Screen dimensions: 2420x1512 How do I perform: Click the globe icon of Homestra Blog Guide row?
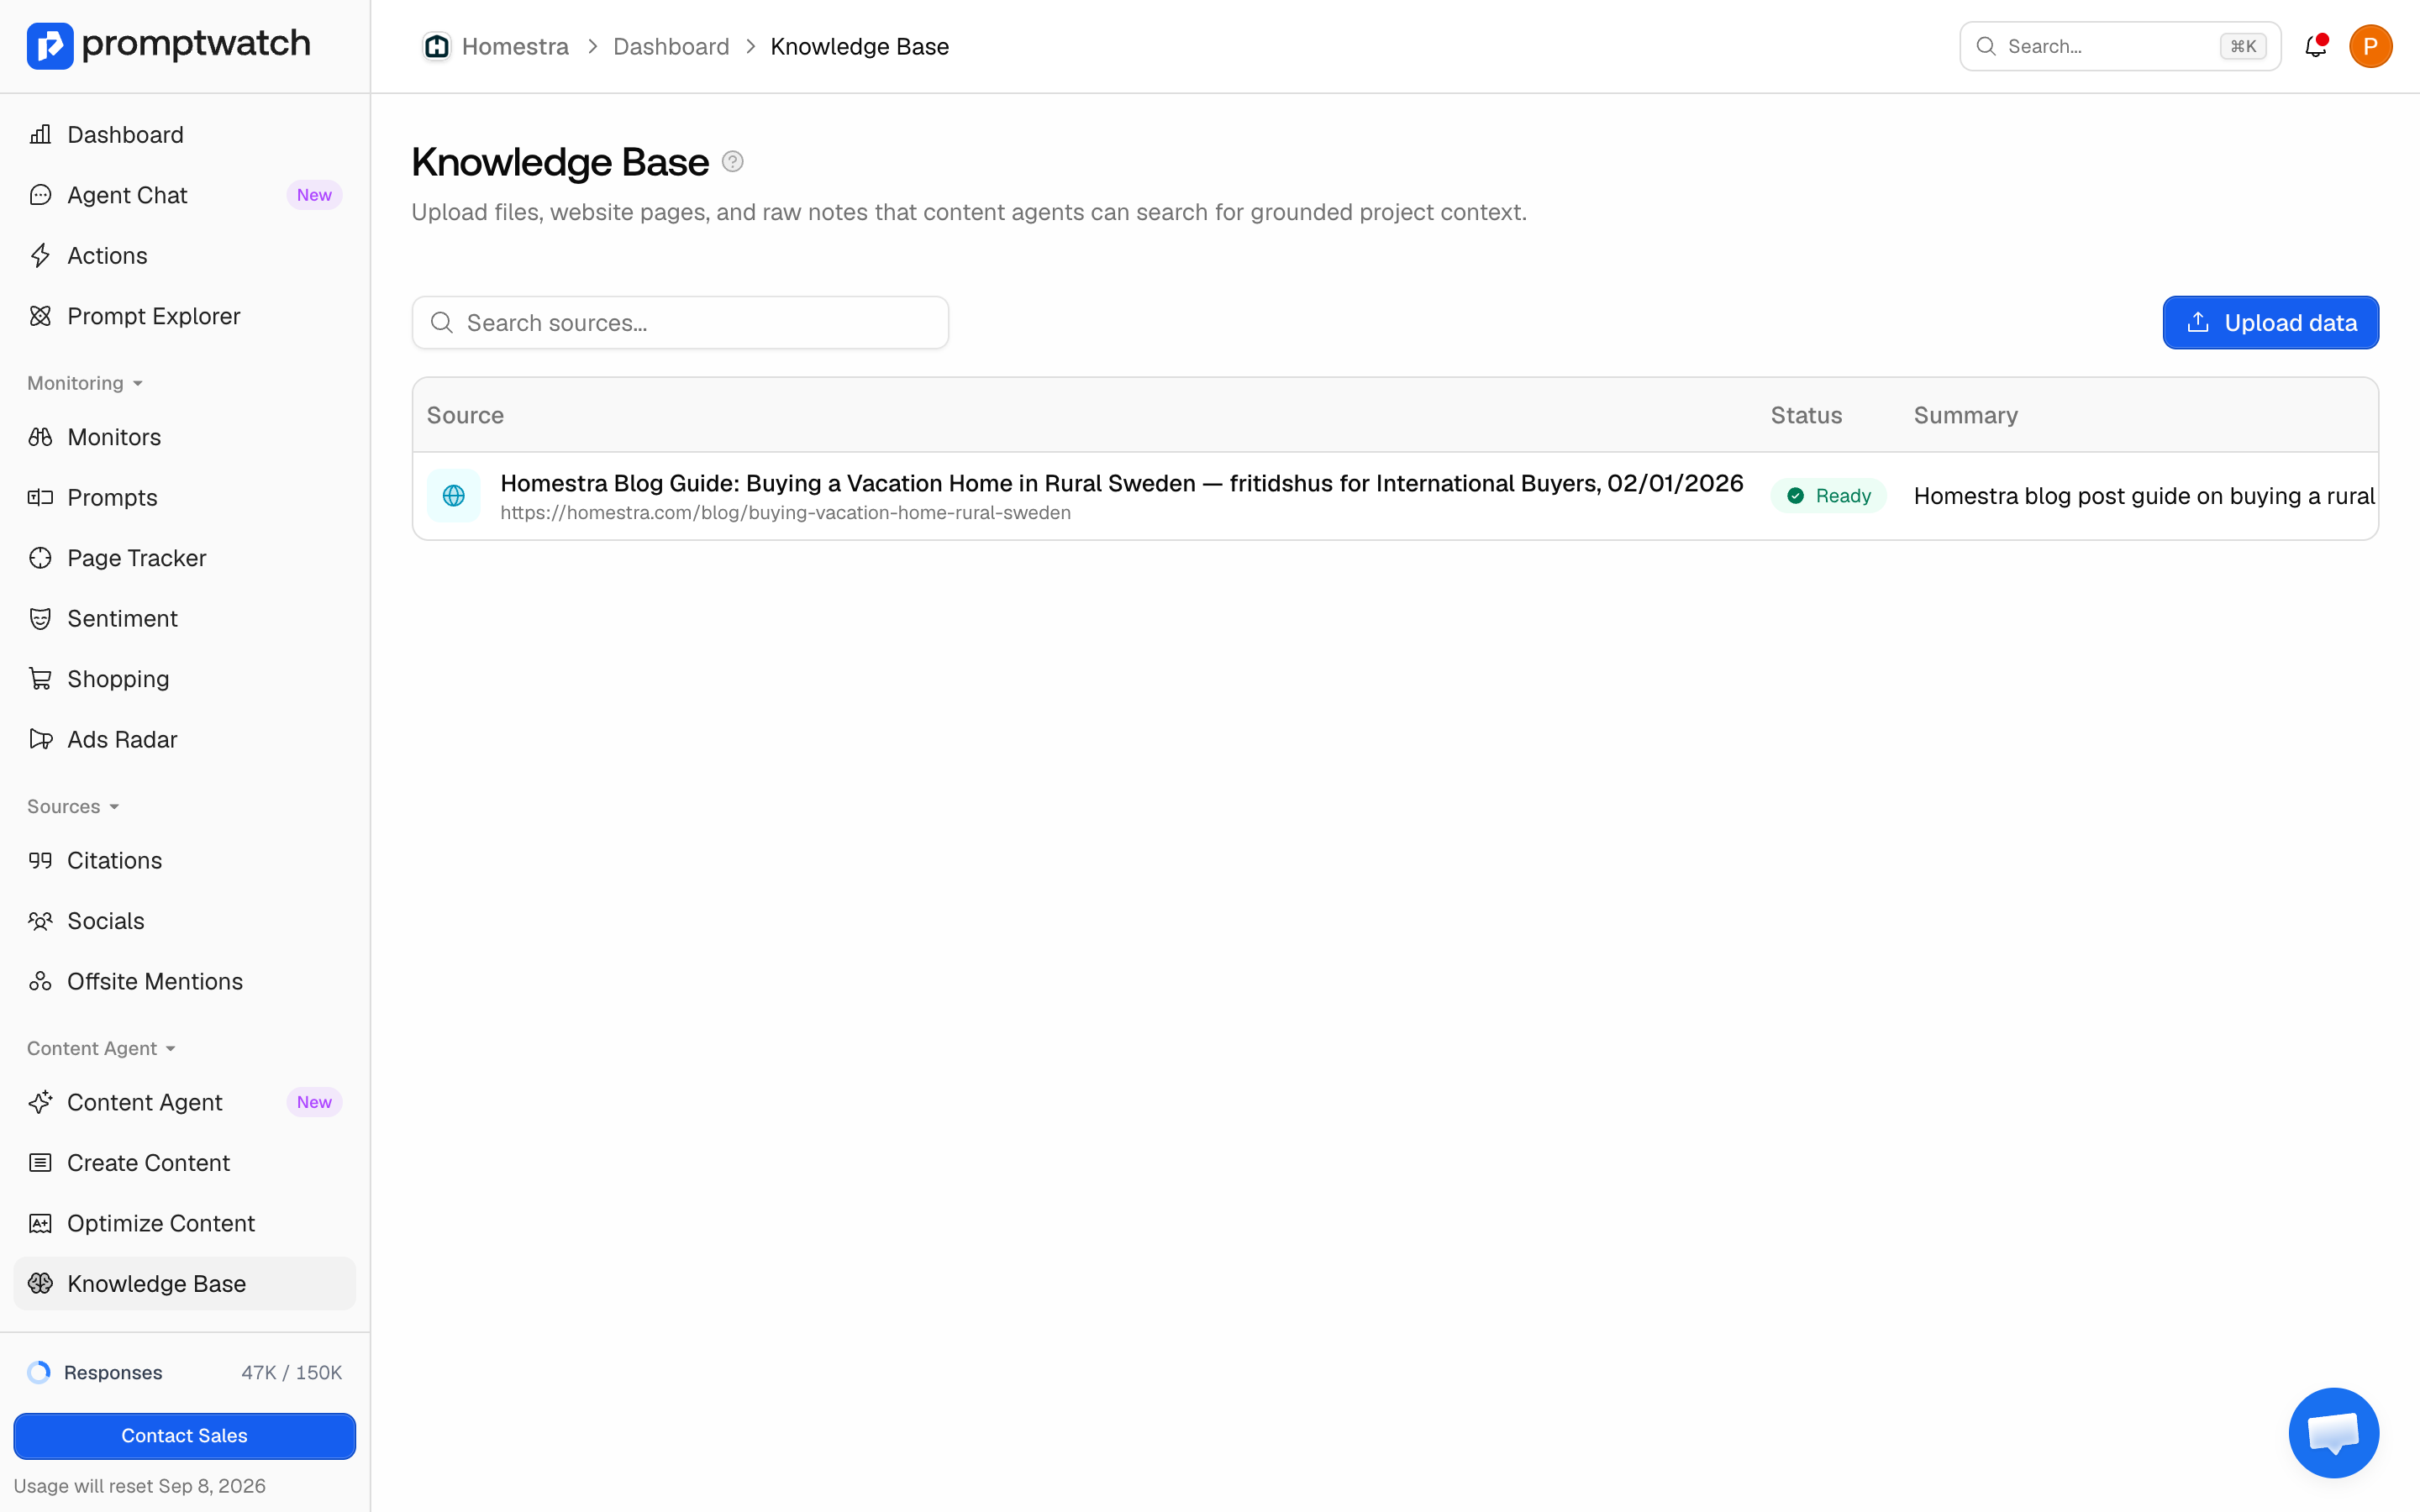[x=454, y=496]
